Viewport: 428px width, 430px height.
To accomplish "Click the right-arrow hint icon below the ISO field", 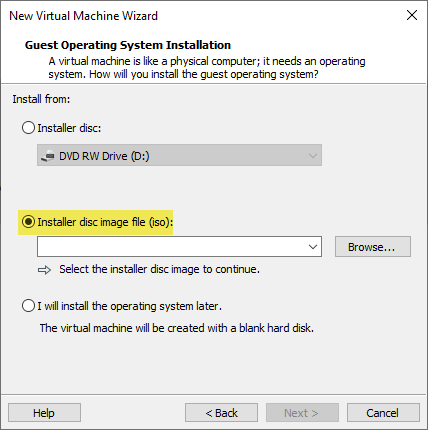I will 44,270.
